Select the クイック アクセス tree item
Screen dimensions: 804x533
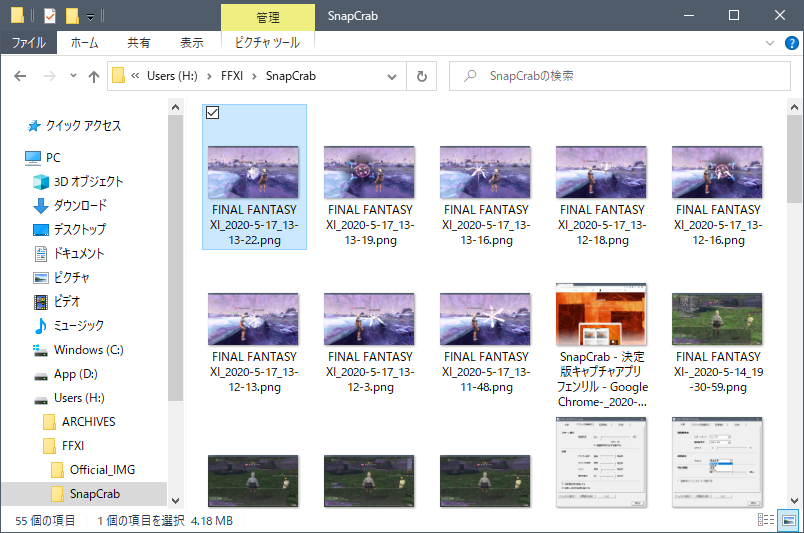point(74,126)
